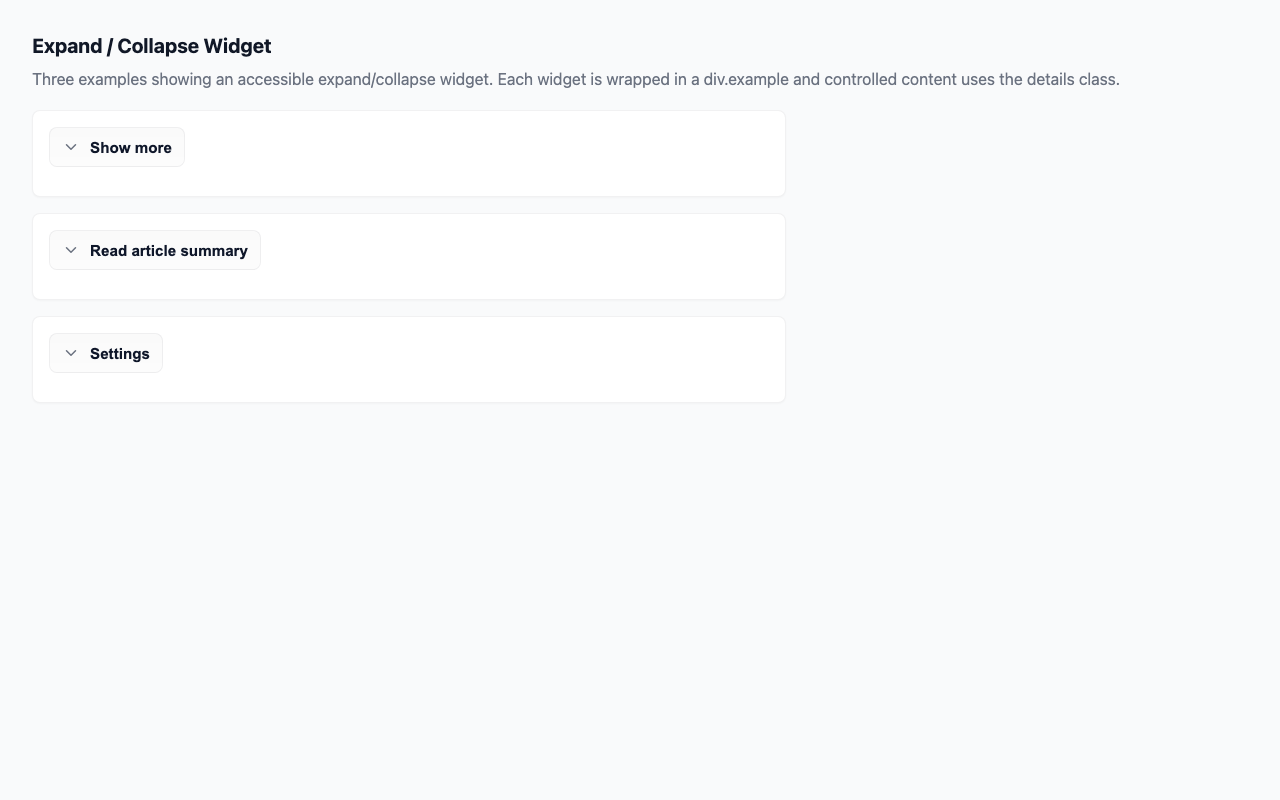The height and width of the screenshot is (800, 1280).
Task: Click the chevron icon beside Read article summary
Action: 71,250
